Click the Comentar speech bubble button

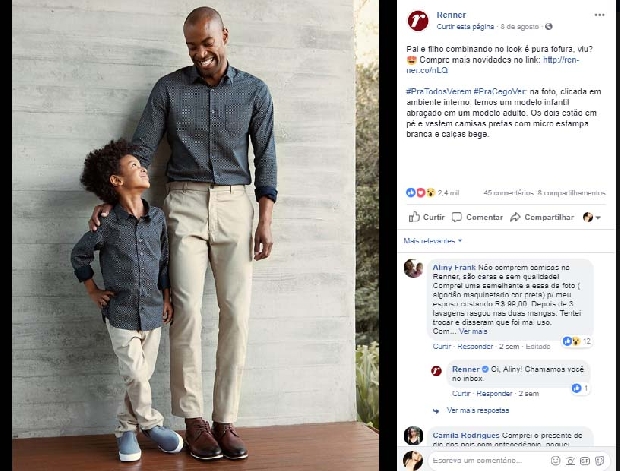477,217
